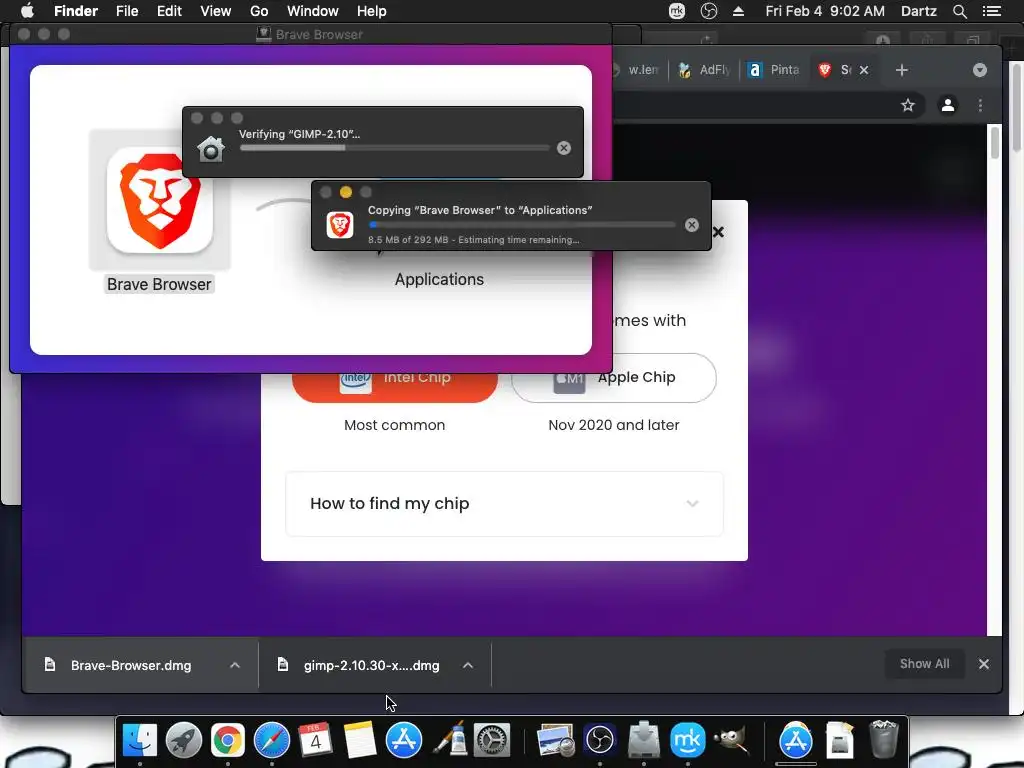Open a new Chrome tab
This screenshot has height=768, width=1024.
902,70
